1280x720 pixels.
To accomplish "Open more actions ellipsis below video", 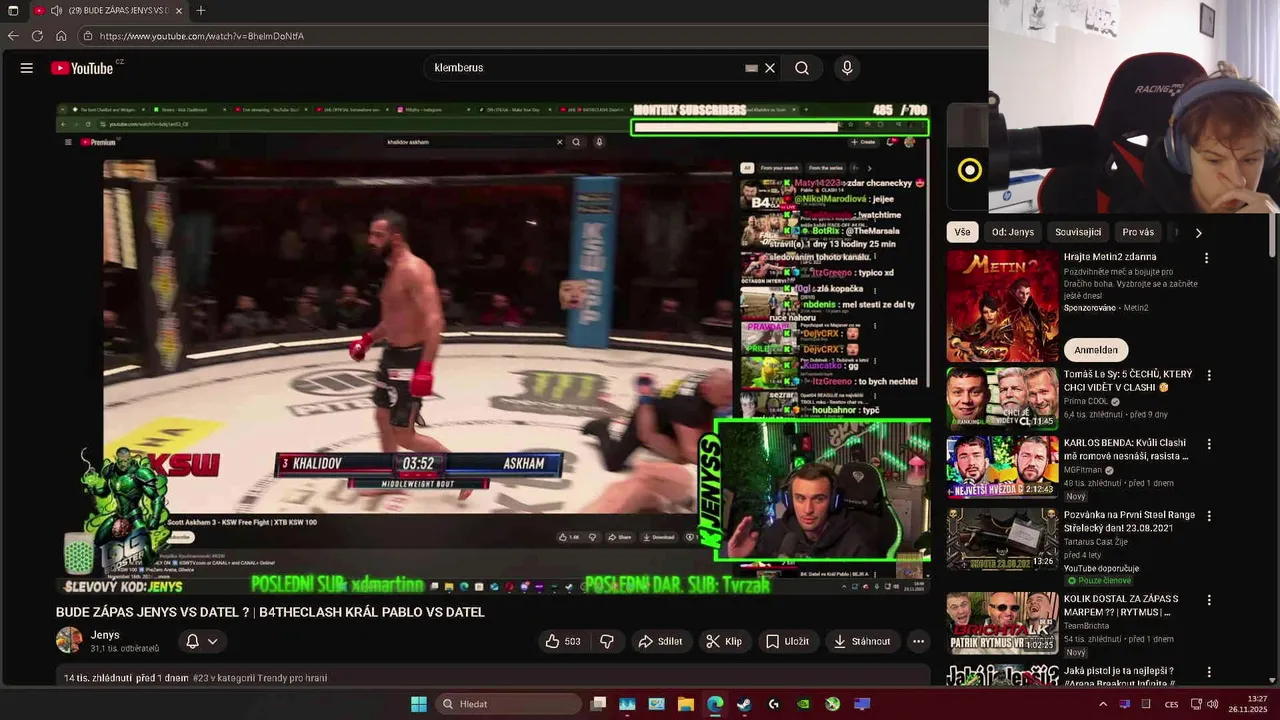I will [918, 641].
